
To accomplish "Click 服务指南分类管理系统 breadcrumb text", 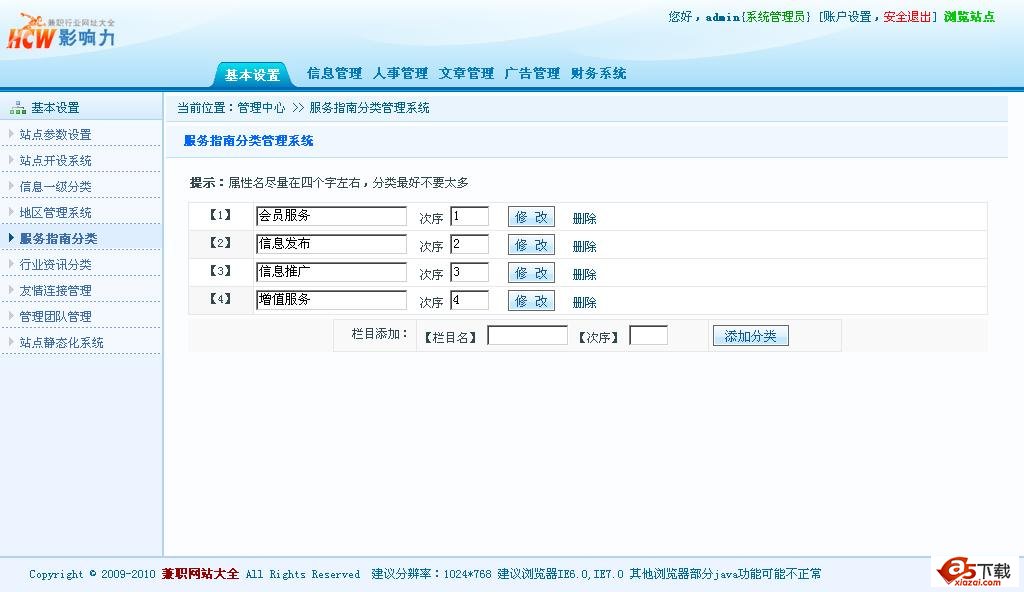I will point(370,108).
